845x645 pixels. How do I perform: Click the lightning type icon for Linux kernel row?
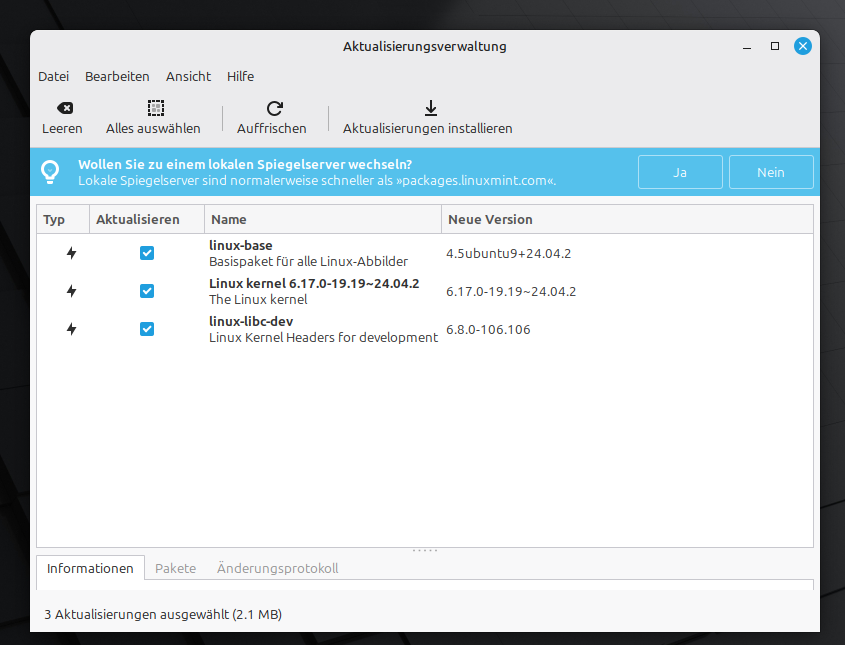click(x=71, y=291)
